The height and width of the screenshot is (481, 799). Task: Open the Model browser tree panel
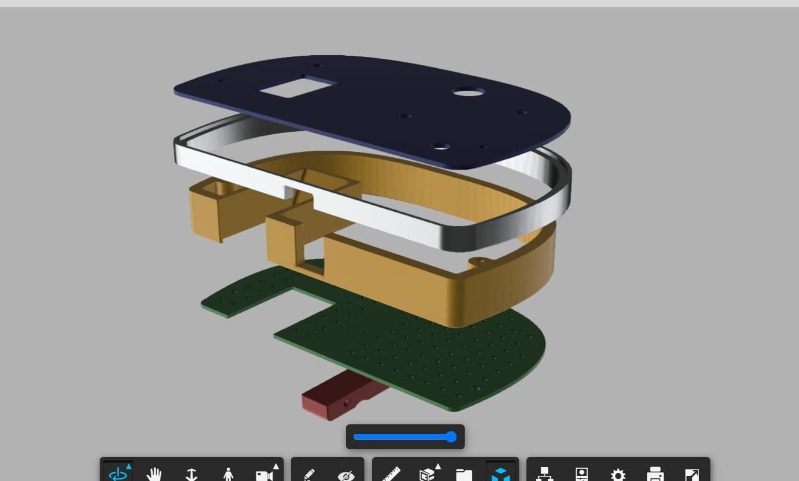(544, 474)
